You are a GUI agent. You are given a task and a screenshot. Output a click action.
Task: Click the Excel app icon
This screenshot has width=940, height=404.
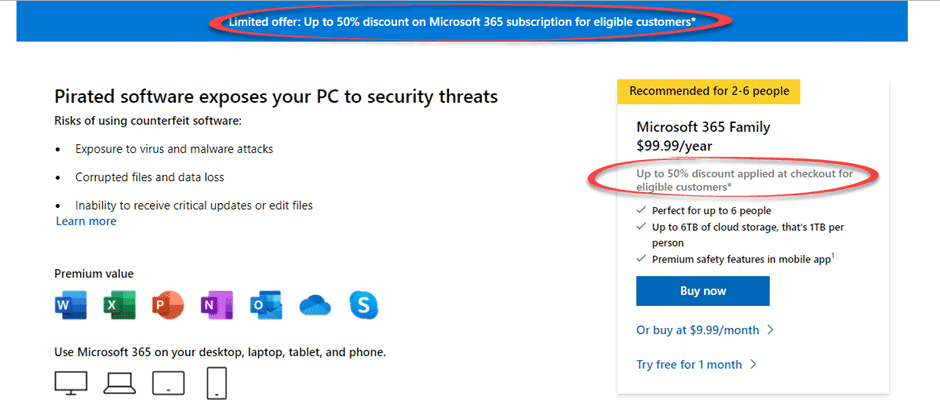point(120,306)
